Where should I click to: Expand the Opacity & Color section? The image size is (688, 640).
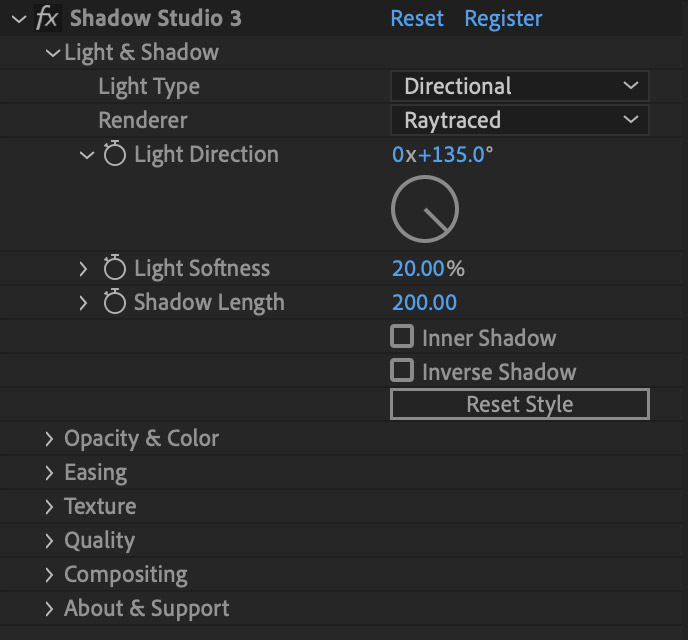(x=49, y=439)
